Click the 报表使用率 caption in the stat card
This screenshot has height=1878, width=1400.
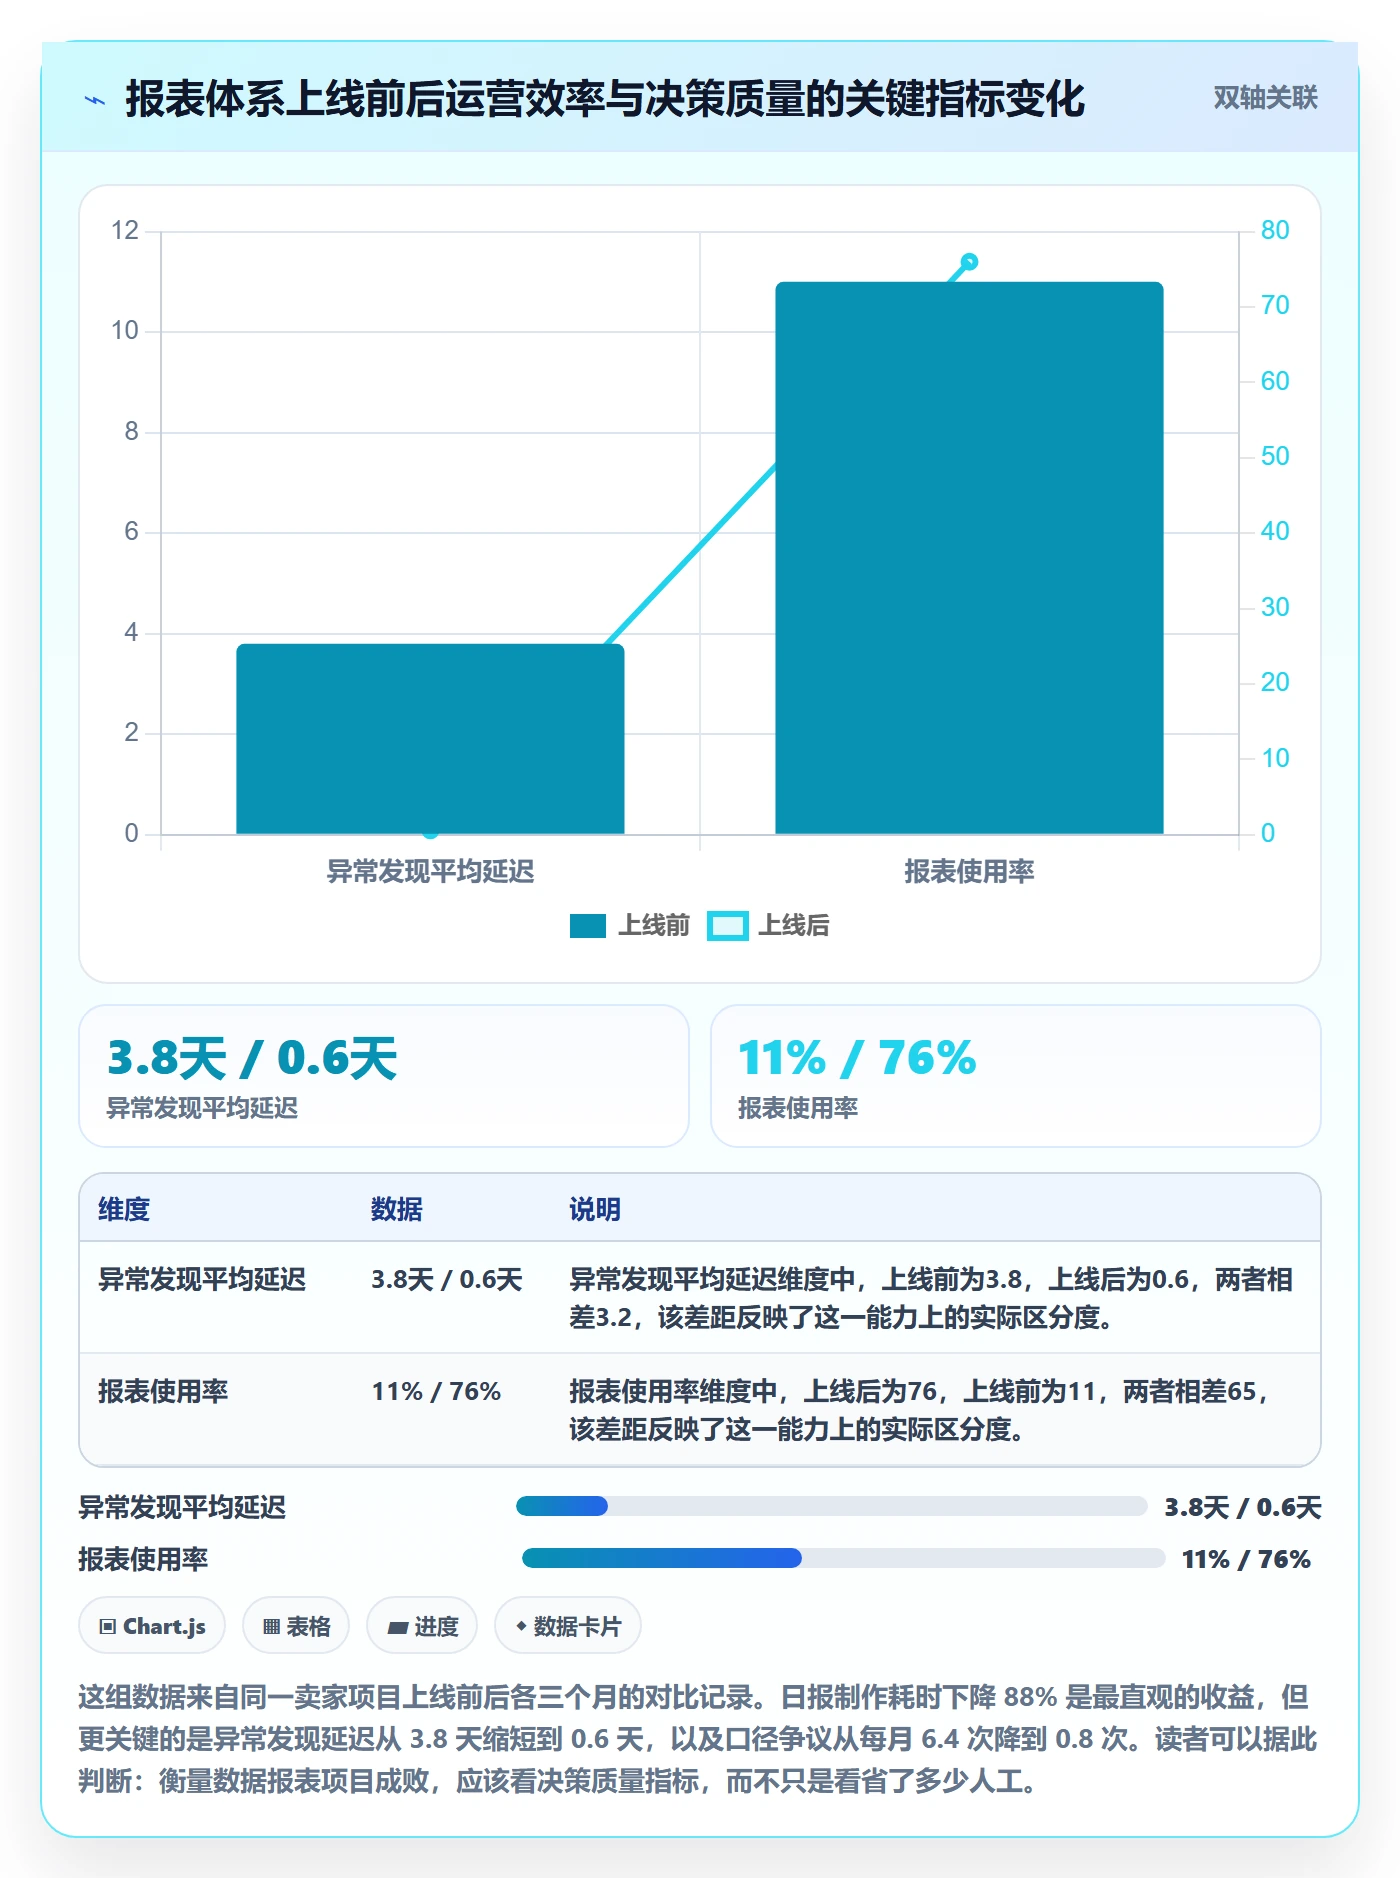tap(798, 1108)
